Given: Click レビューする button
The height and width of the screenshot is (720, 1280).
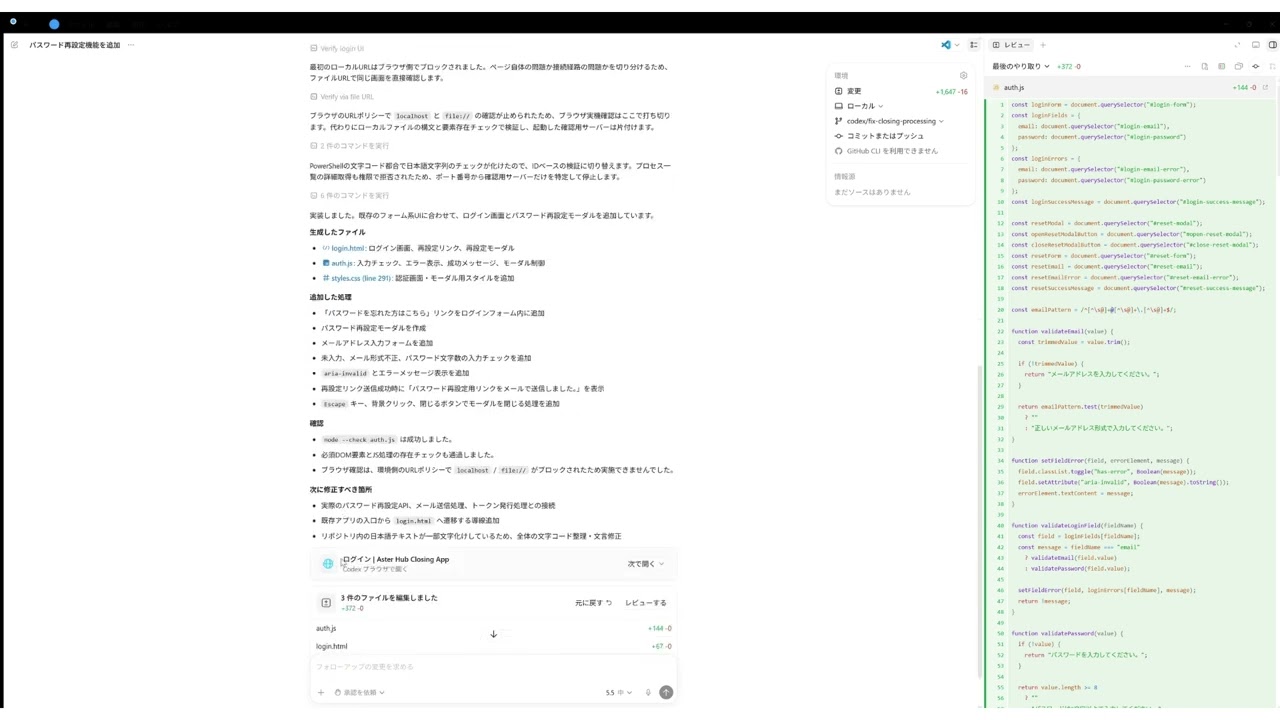Looking at the screenshot, I should coord(646,603).
